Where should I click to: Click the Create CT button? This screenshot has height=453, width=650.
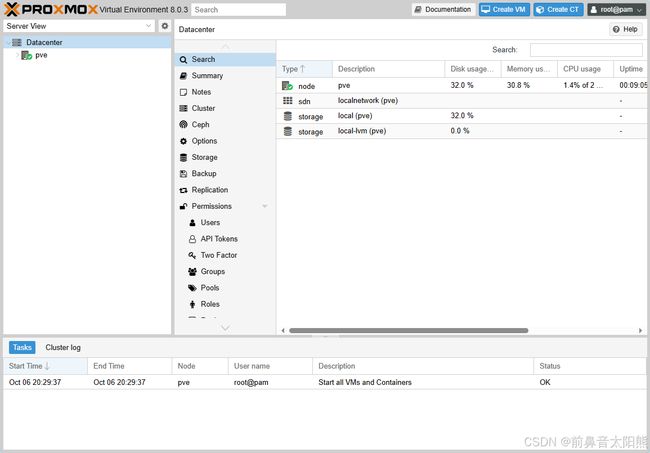(558, 9)
